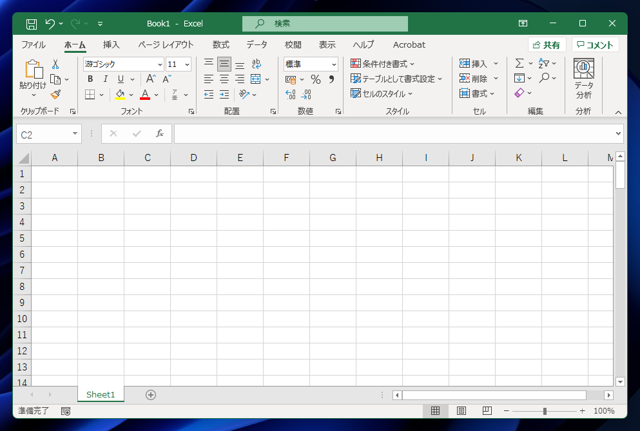
Task: Merge and center cells icon
Action: click(256, 79)
